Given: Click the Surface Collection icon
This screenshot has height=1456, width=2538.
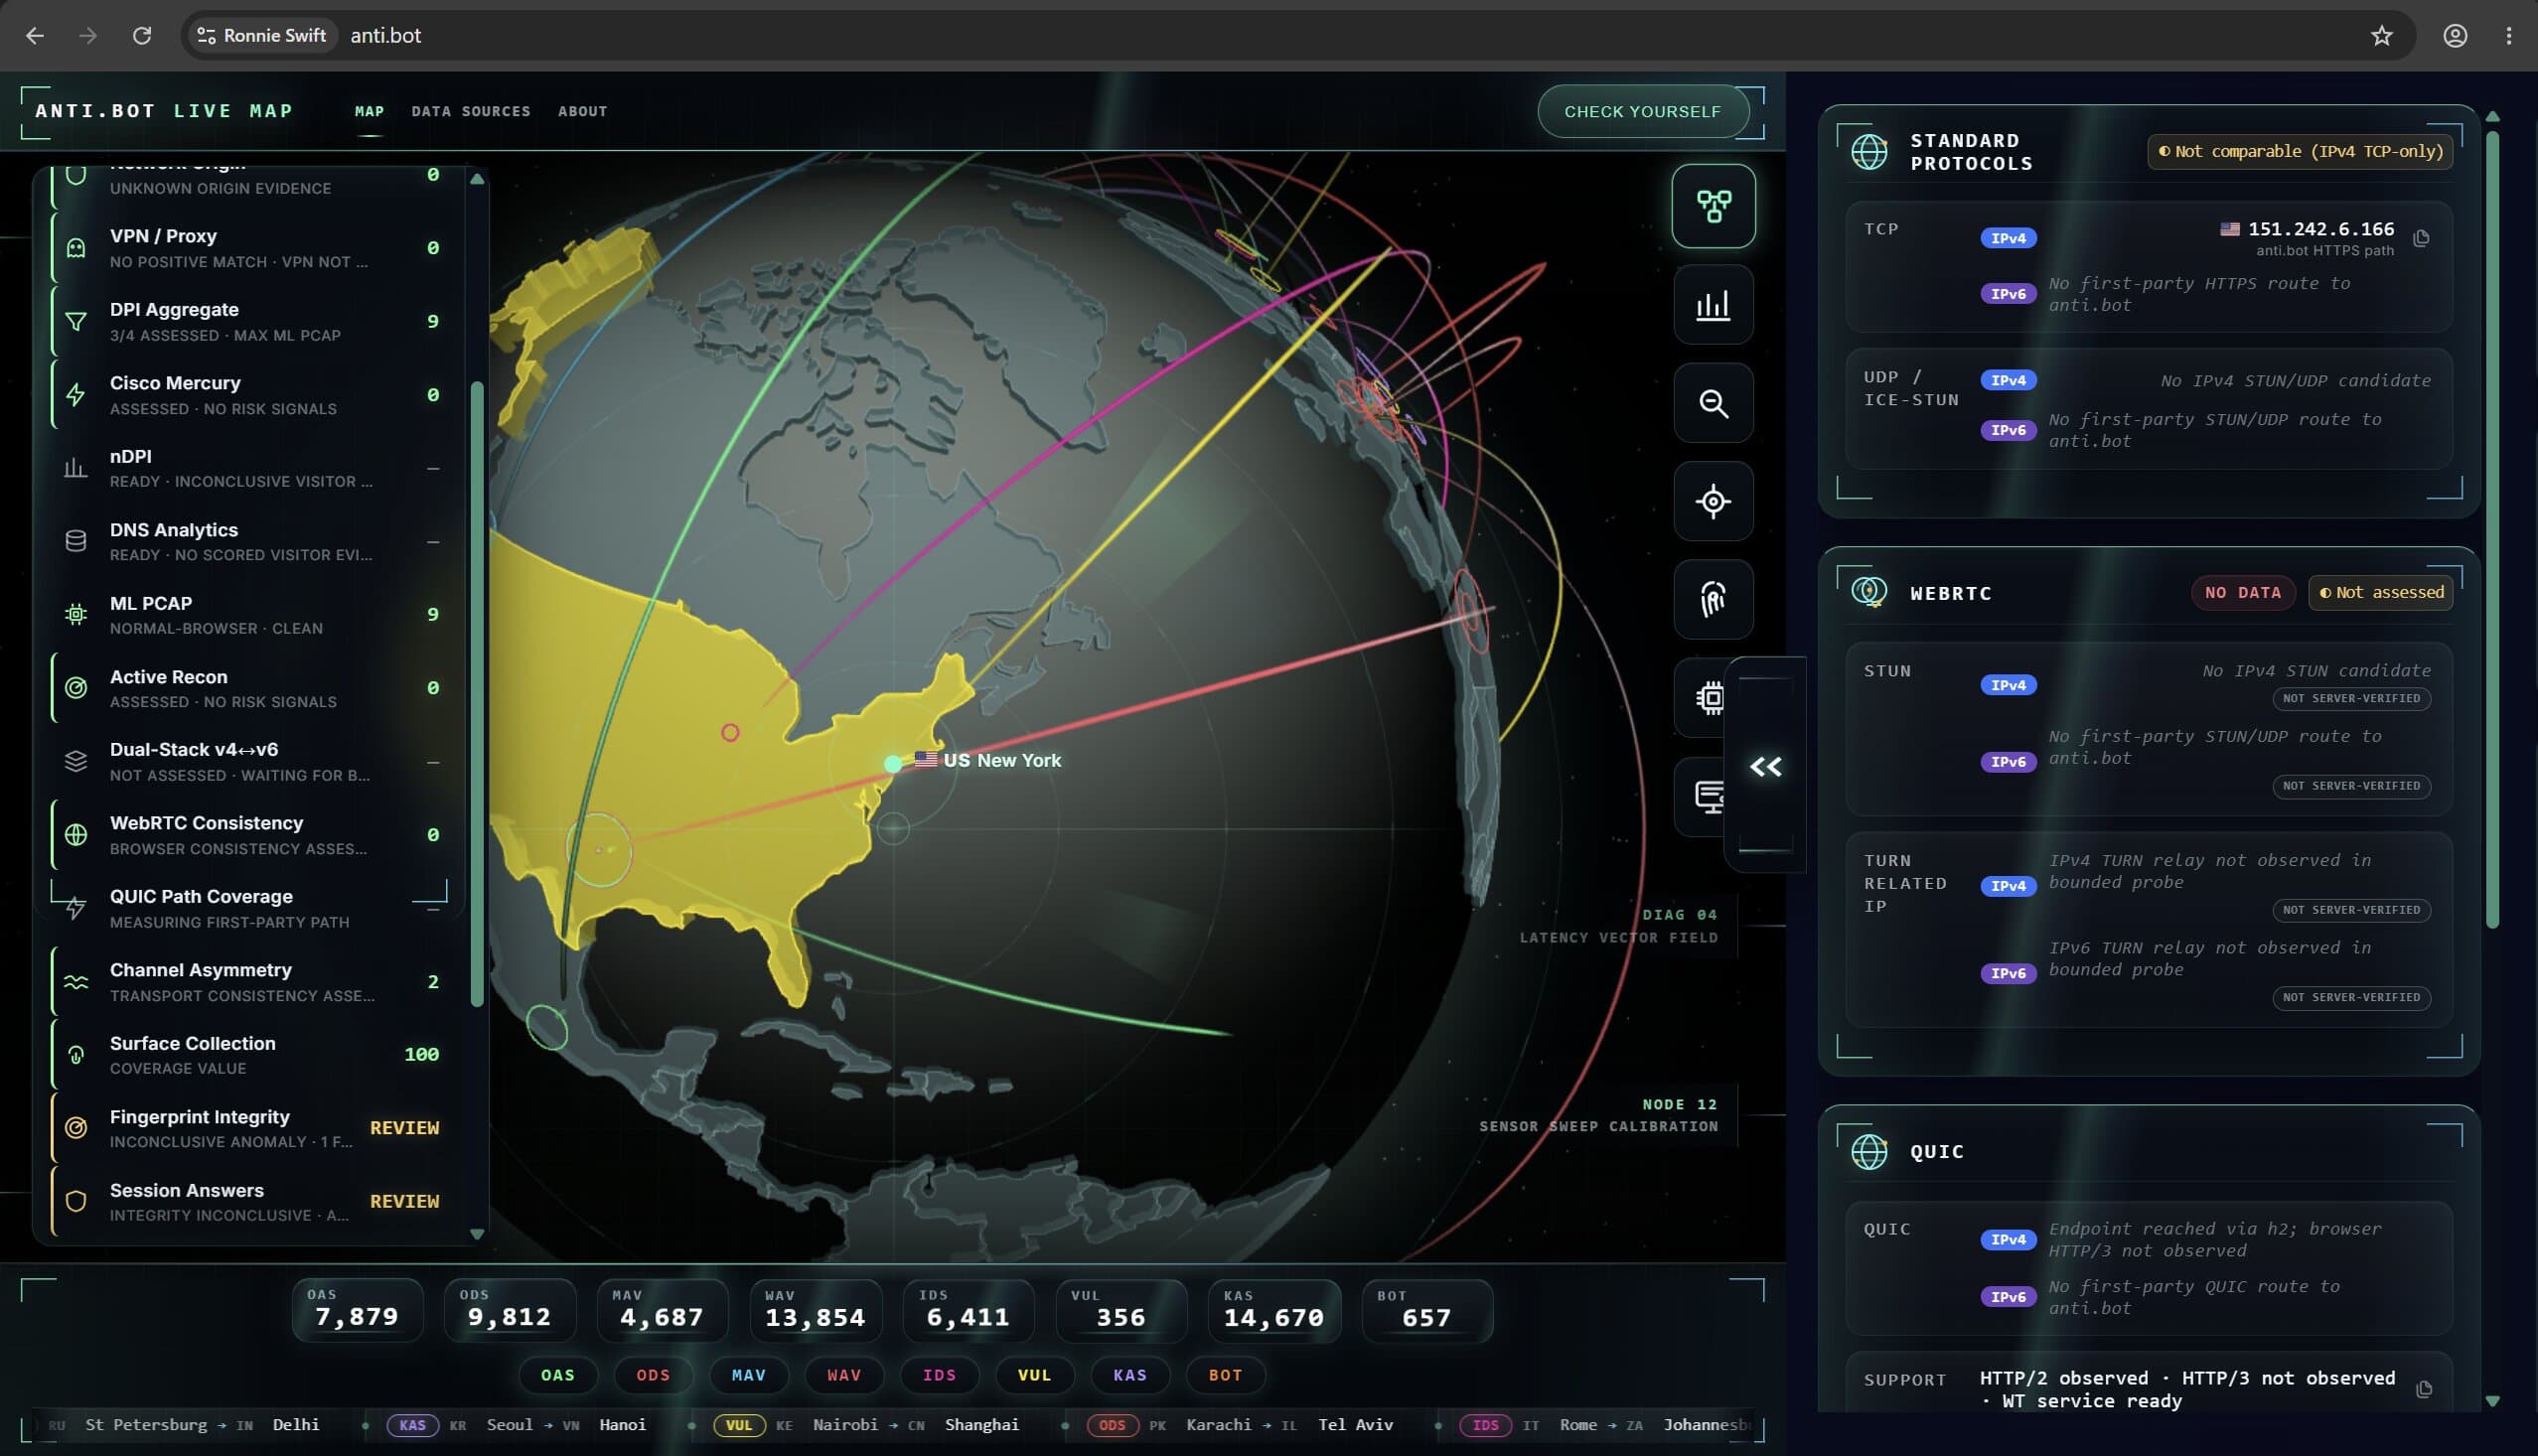Looking at the screenshot, I should 76,1055.
